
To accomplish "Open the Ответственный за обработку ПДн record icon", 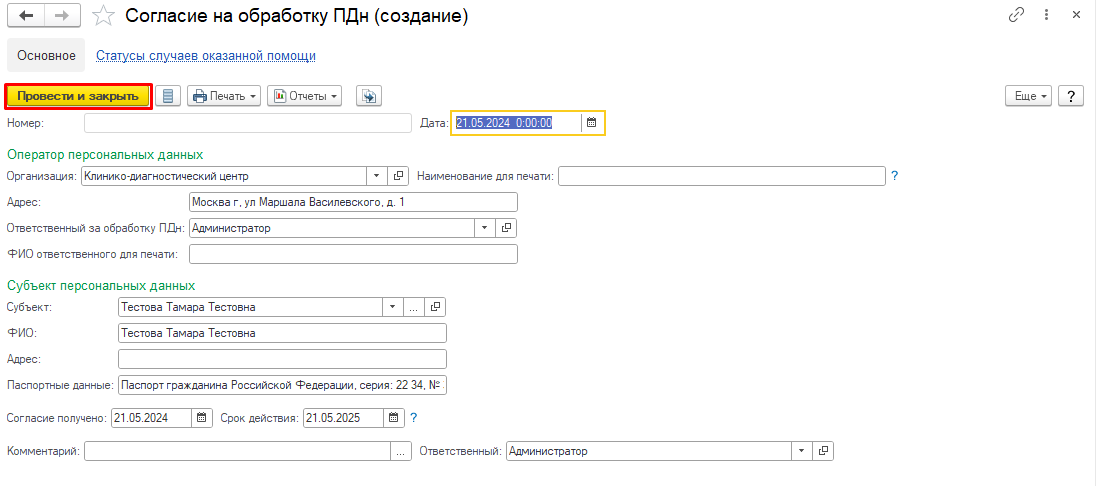I will 507,228.
